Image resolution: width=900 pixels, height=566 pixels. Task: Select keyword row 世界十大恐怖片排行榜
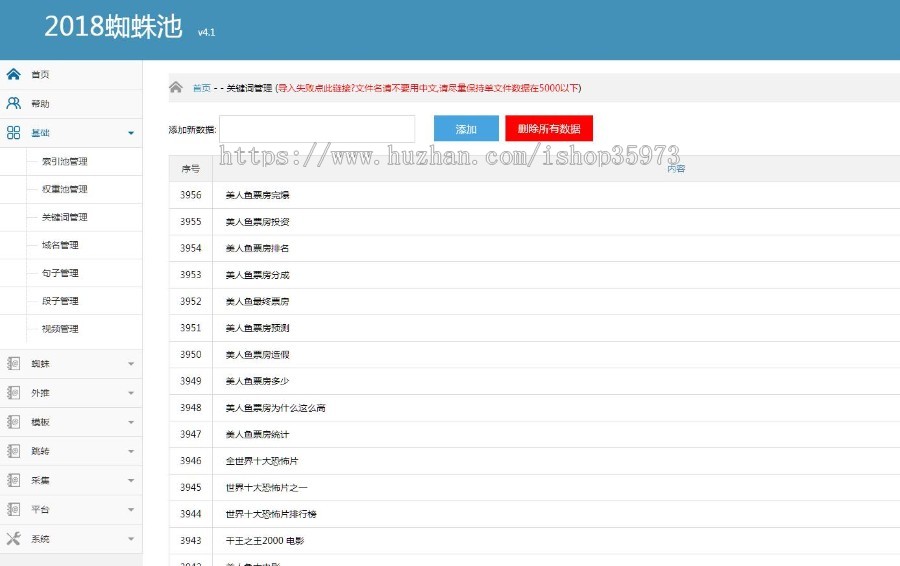pos(271,514)
